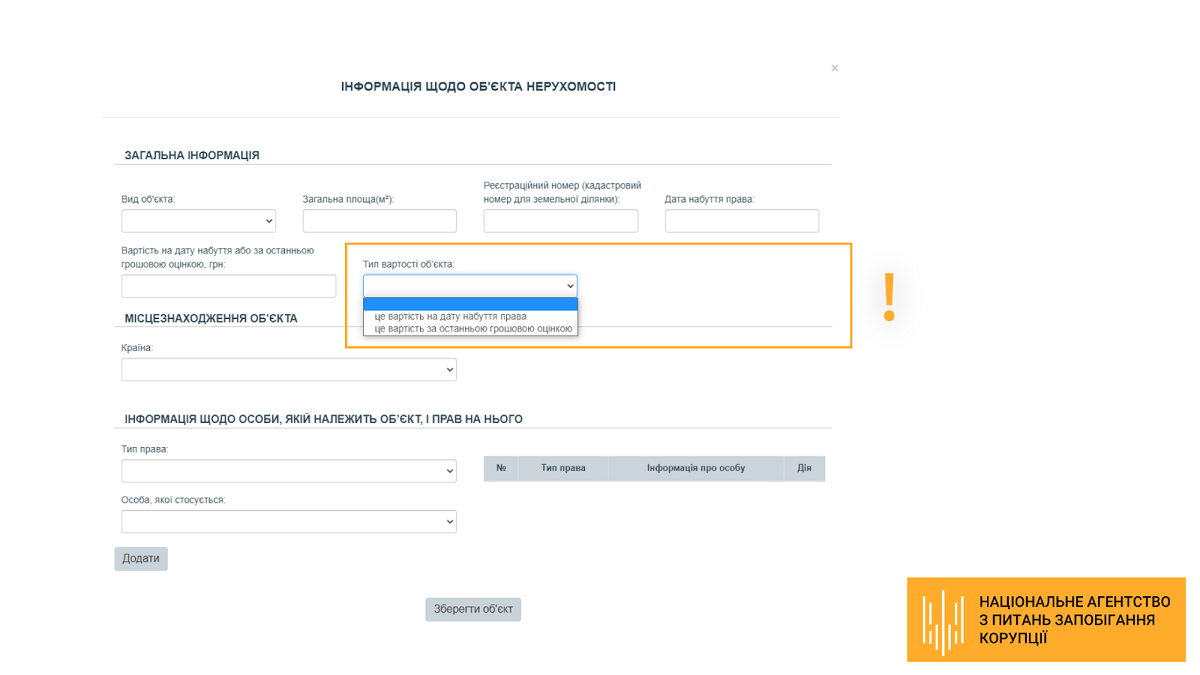Click the Дата набуття права field
1200x675 pixels.
(741, 221)
